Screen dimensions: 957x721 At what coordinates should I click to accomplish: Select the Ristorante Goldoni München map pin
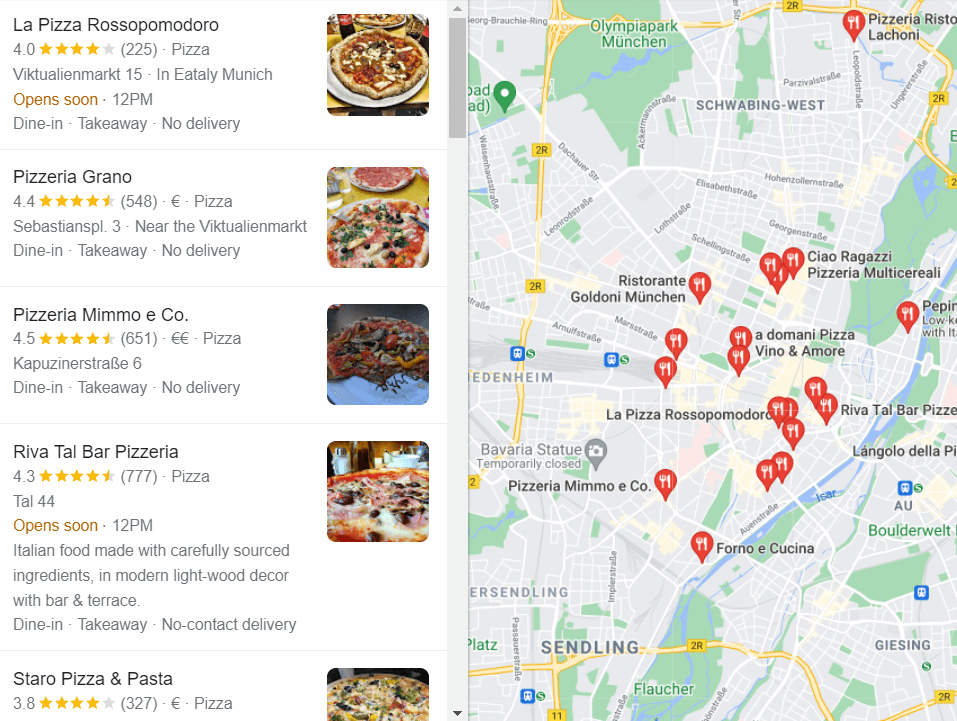coord(699,286)
